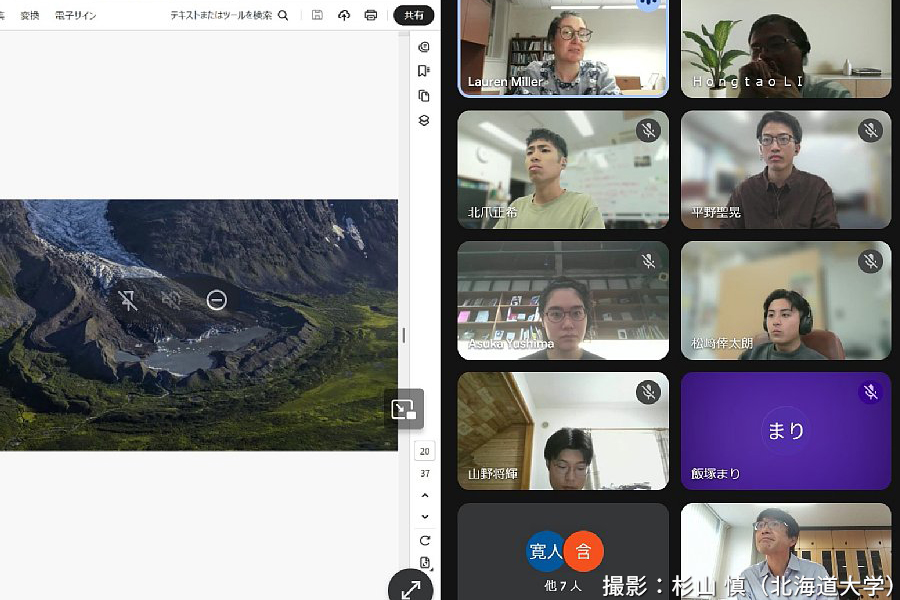This screenshot has height=600, width=900.
Task: Click the remove (minus circle) overlay icon
Action: pyautogui.click(x=217, y=300)
